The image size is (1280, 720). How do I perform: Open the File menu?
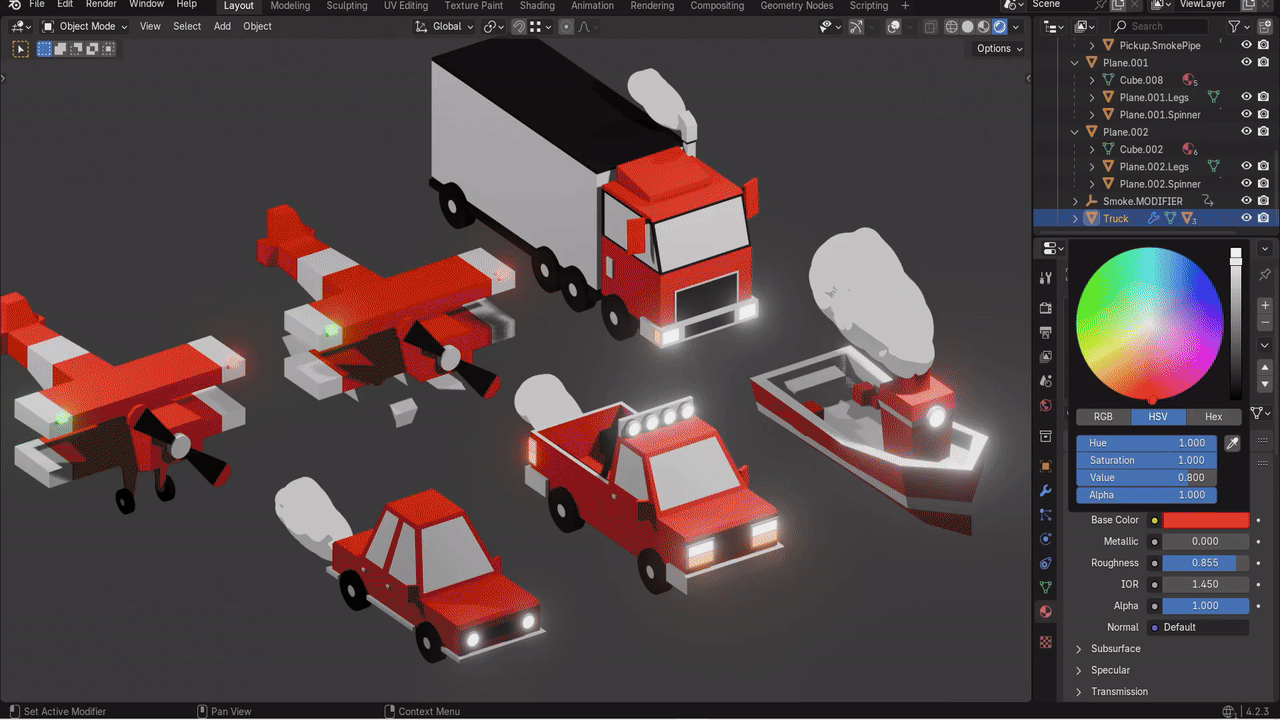(x=37, y=5)
